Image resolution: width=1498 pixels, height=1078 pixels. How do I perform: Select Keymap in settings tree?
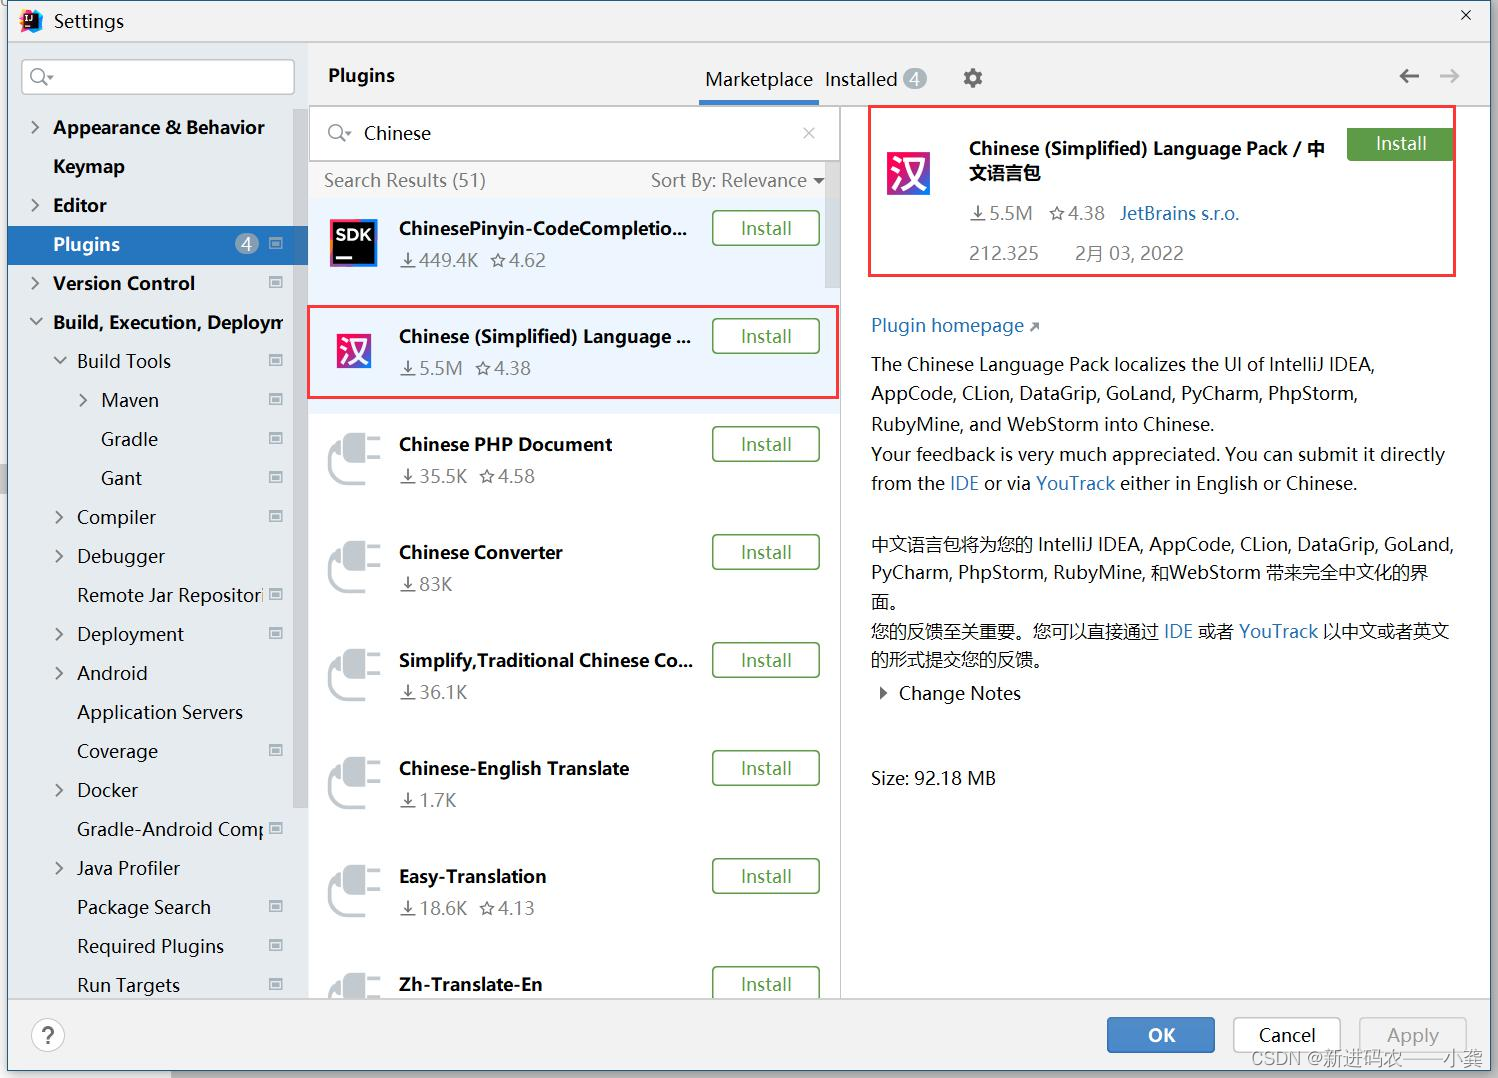(89, 166)
